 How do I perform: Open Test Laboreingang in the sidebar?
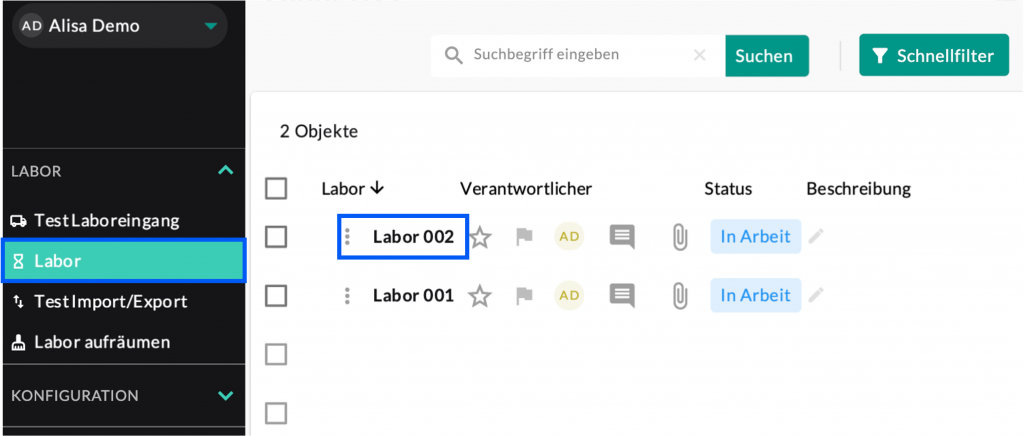click(x=106, y=220)
